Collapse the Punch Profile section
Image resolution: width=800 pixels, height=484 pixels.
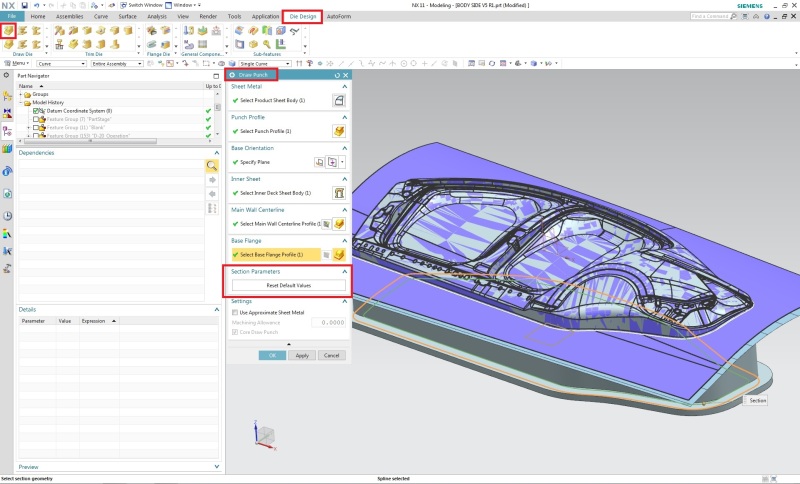(x=344, y=117)
